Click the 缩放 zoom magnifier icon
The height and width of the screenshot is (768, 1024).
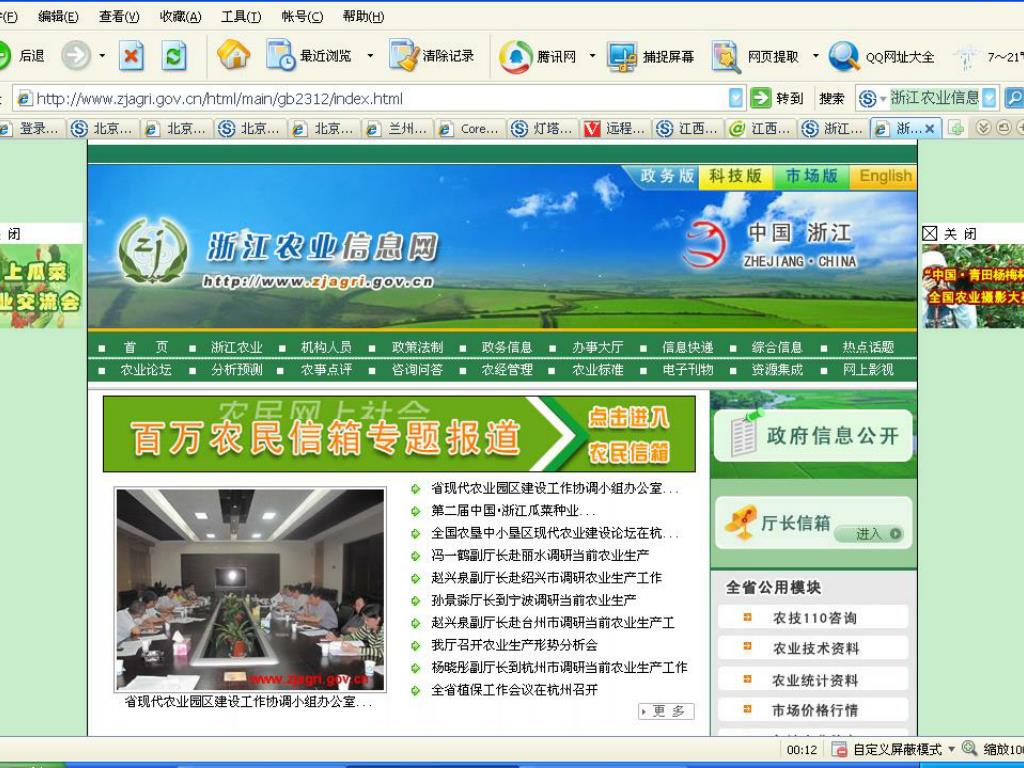(970, 748)
